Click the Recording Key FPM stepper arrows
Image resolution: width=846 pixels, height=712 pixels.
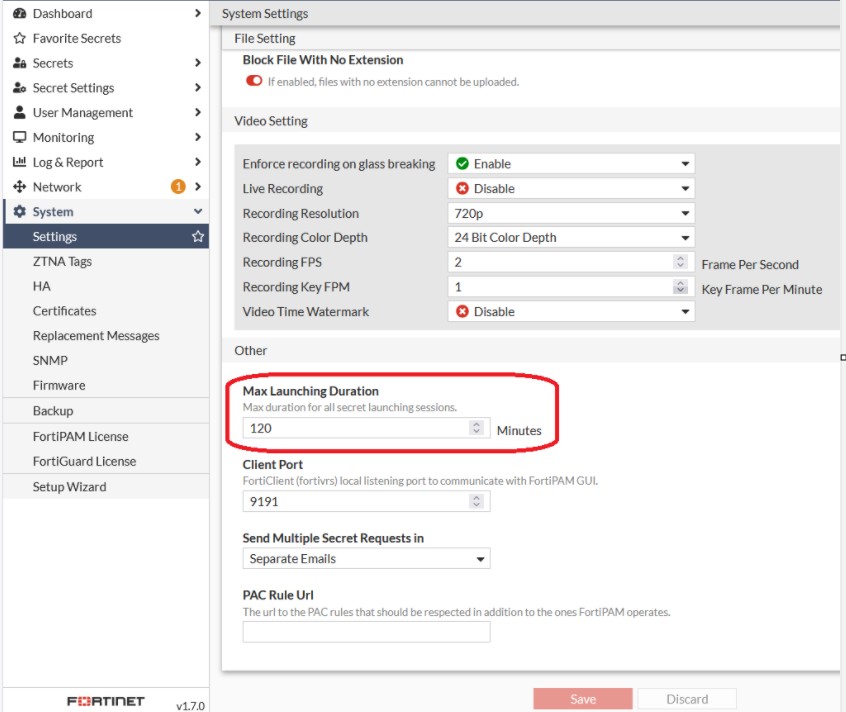click(x=680, y=287)
